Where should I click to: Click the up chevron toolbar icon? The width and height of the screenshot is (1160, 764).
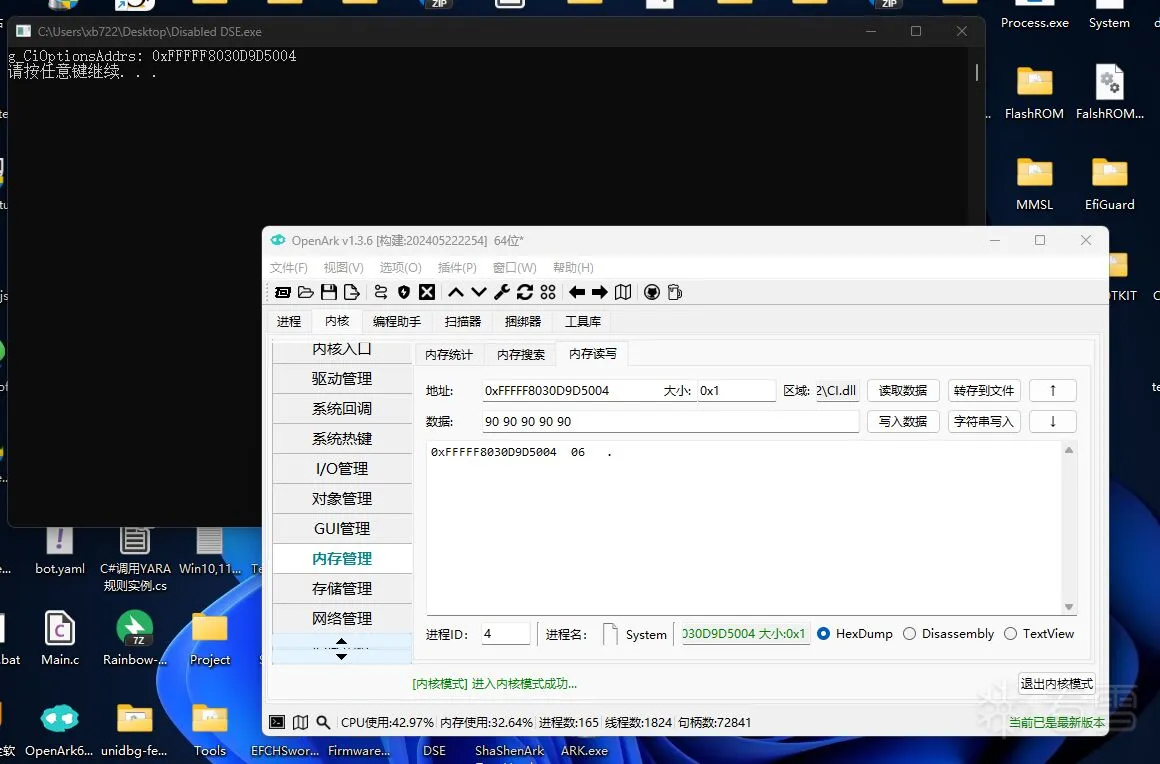click(x=456, y=292)
